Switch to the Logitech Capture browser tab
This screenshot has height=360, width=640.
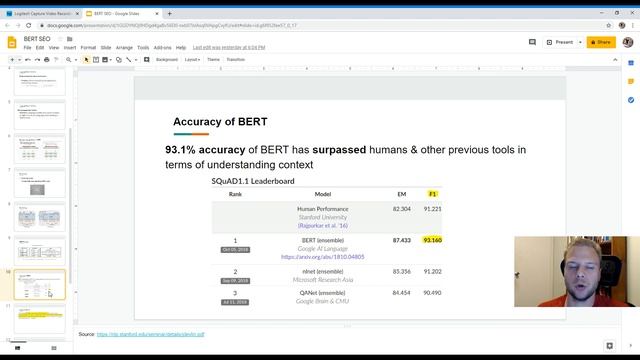42,13
